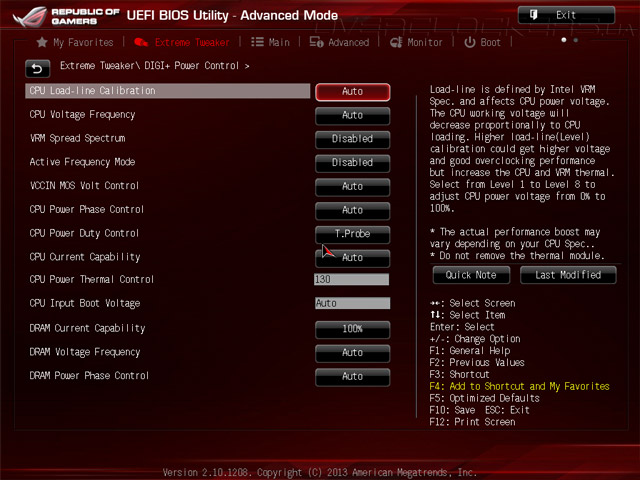
Task: Click the F2: Previous Values hint
Action: click(x=477, y=363)
